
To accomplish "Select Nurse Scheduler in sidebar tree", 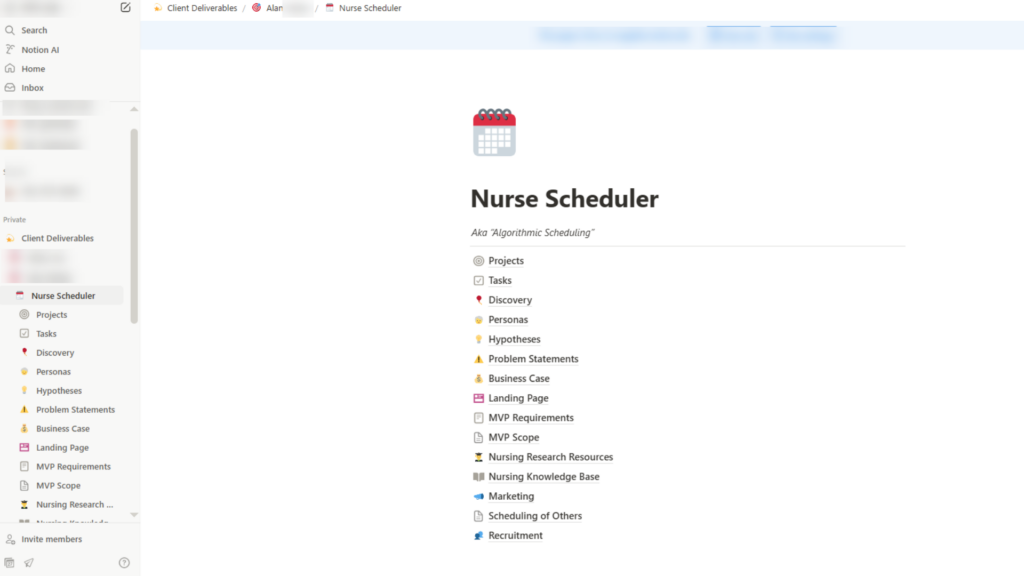I will coord(63,296).
